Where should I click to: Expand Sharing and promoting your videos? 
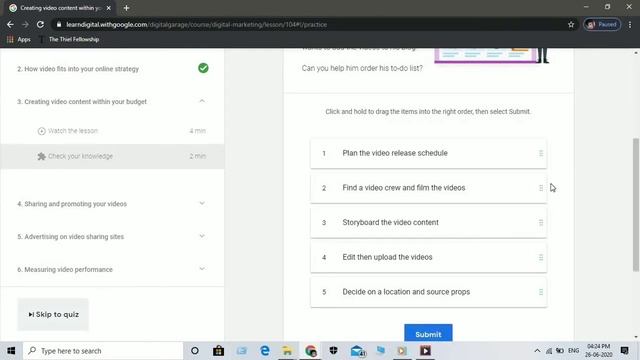point(202,203)
